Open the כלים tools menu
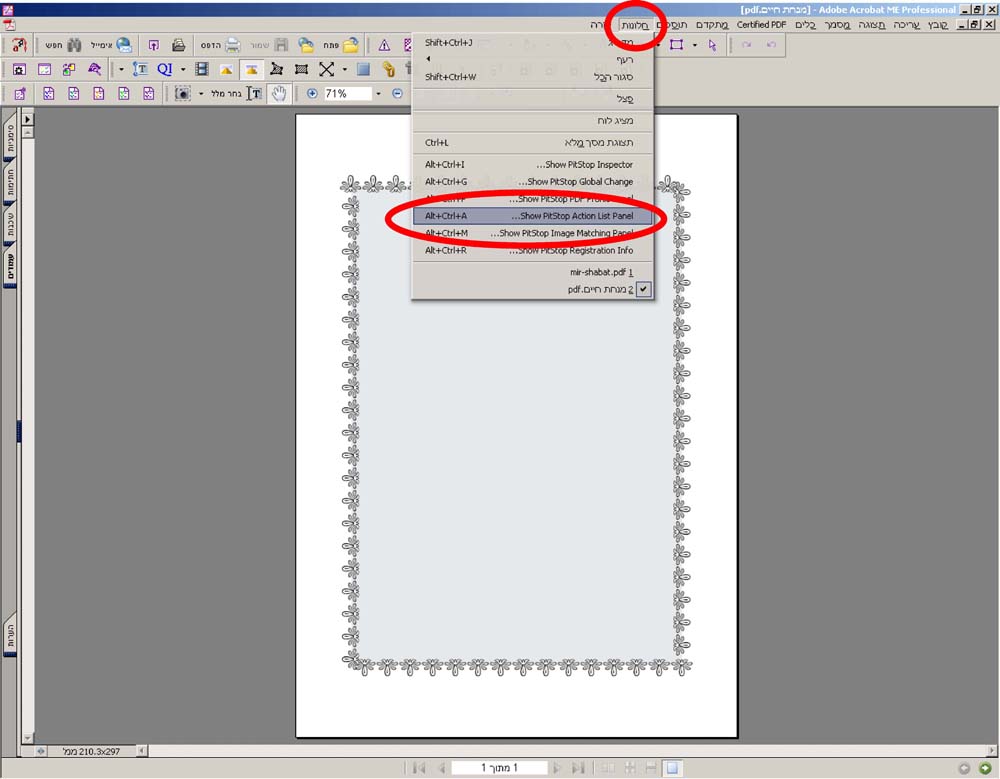Image resolution: width=1000 pixels, height=779 pixels. click(x=805, y=25)
